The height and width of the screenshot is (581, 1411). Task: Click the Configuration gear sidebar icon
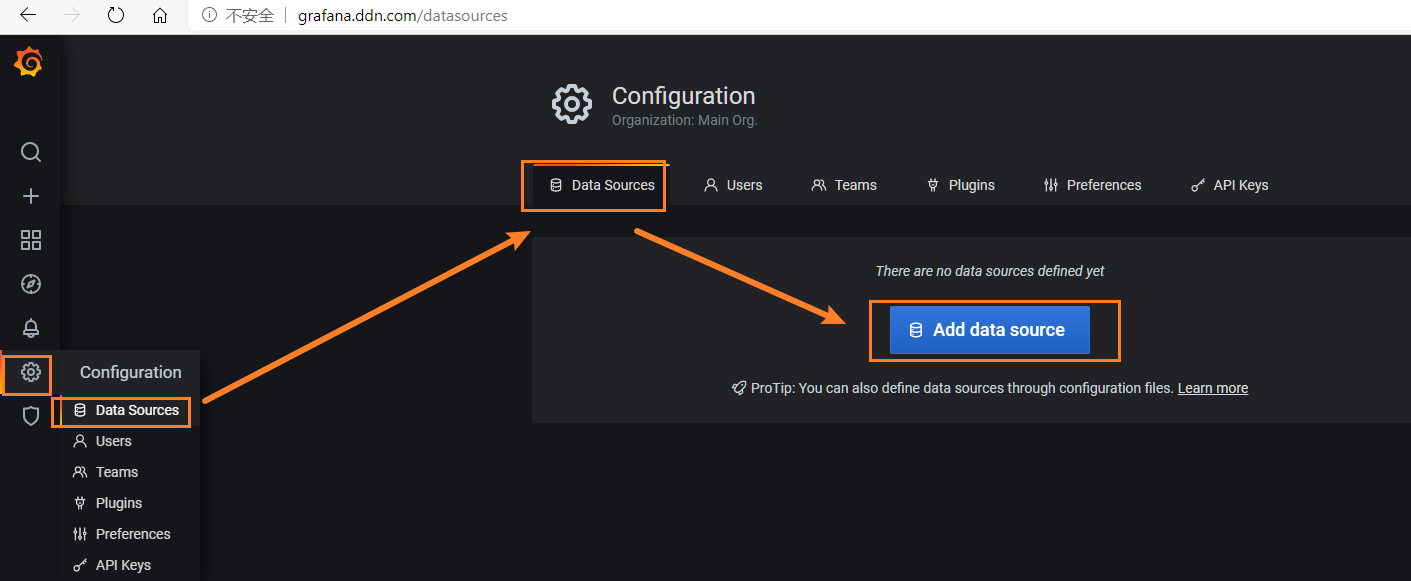[31, 372]
